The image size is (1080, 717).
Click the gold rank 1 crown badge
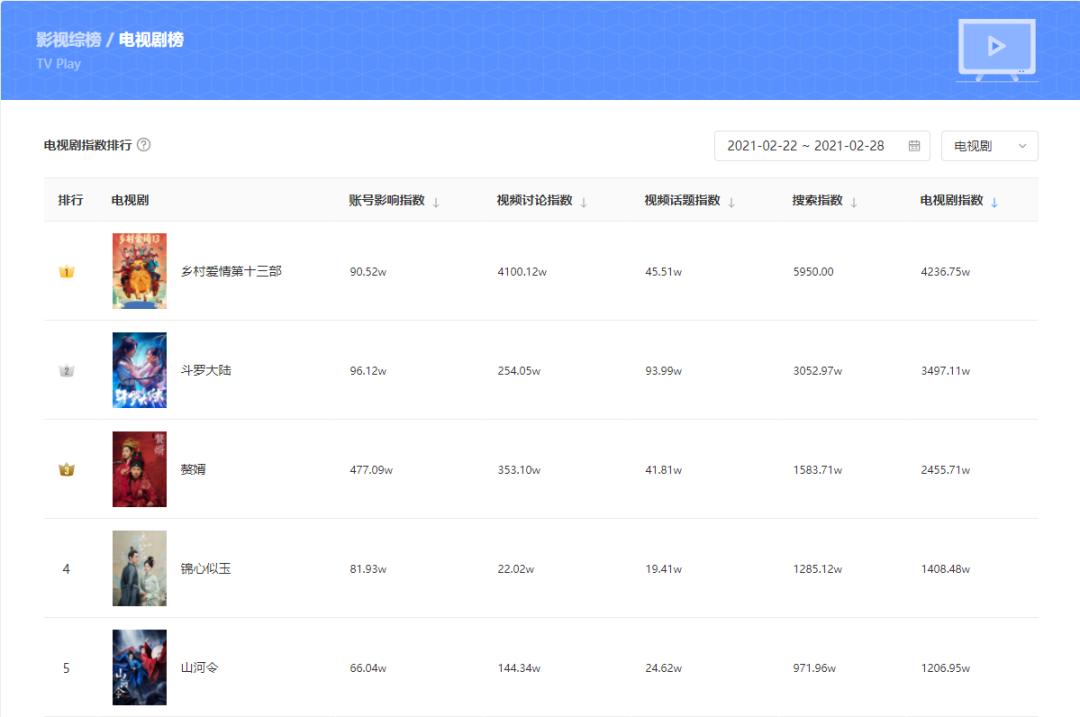(x=67, y=272)
